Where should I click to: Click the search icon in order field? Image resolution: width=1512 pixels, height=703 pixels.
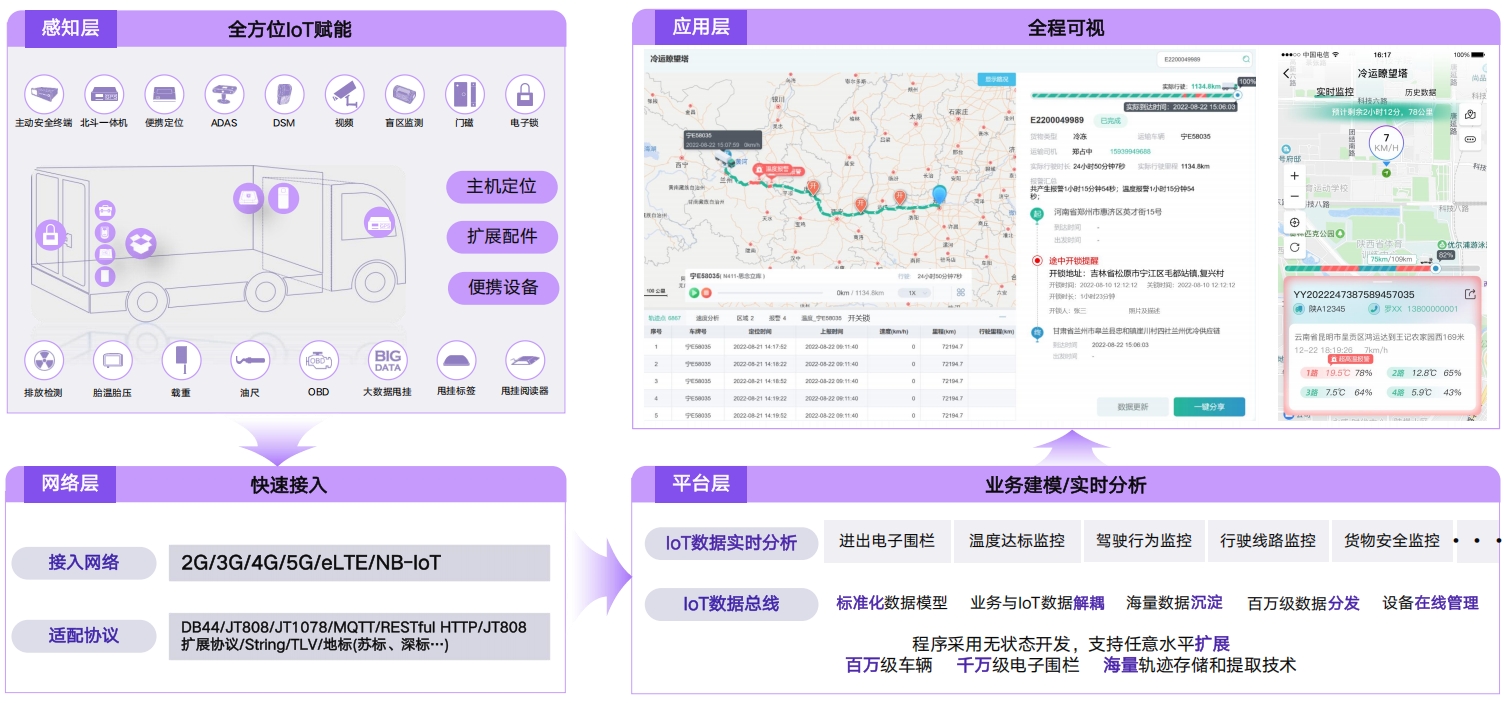click(1246, 60)
